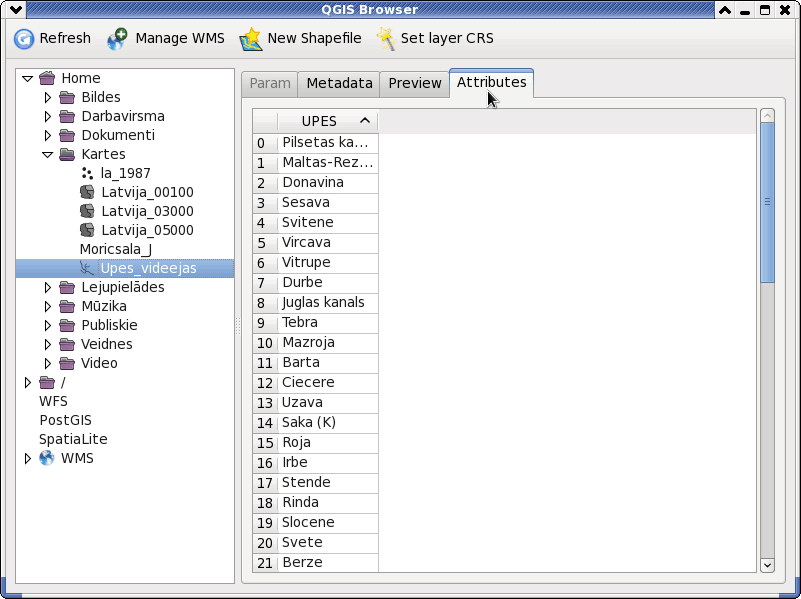Click the Berze cell

coord(328,563)
